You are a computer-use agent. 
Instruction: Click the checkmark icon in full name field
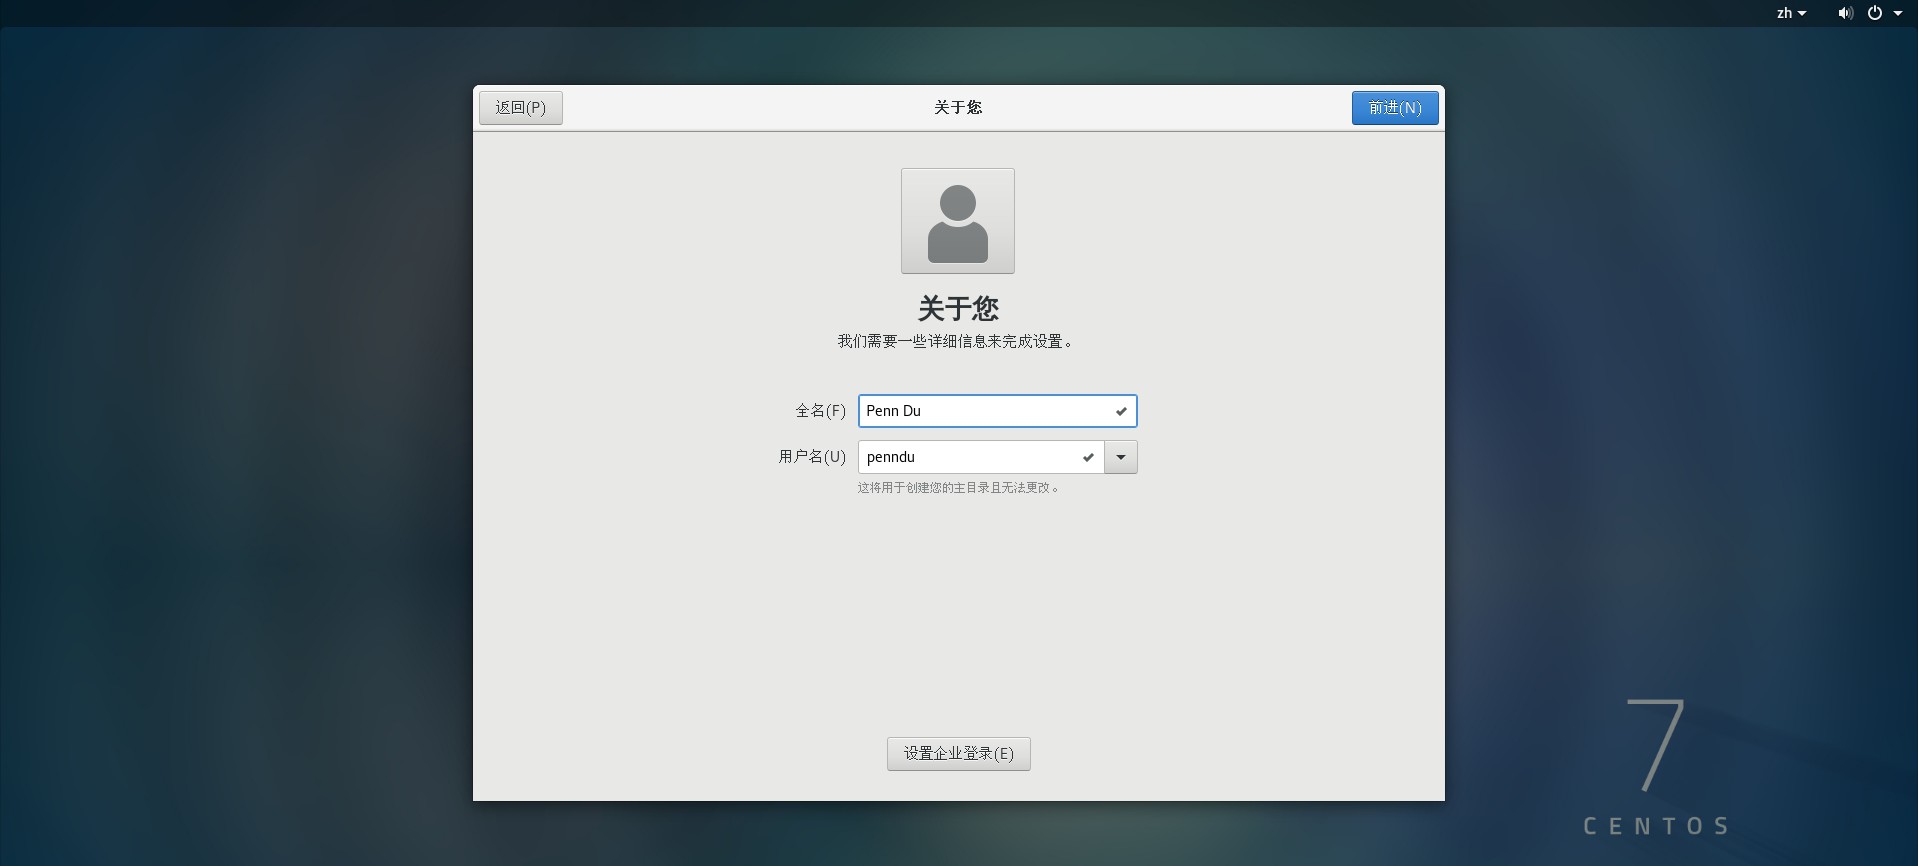coord(1121,411)
